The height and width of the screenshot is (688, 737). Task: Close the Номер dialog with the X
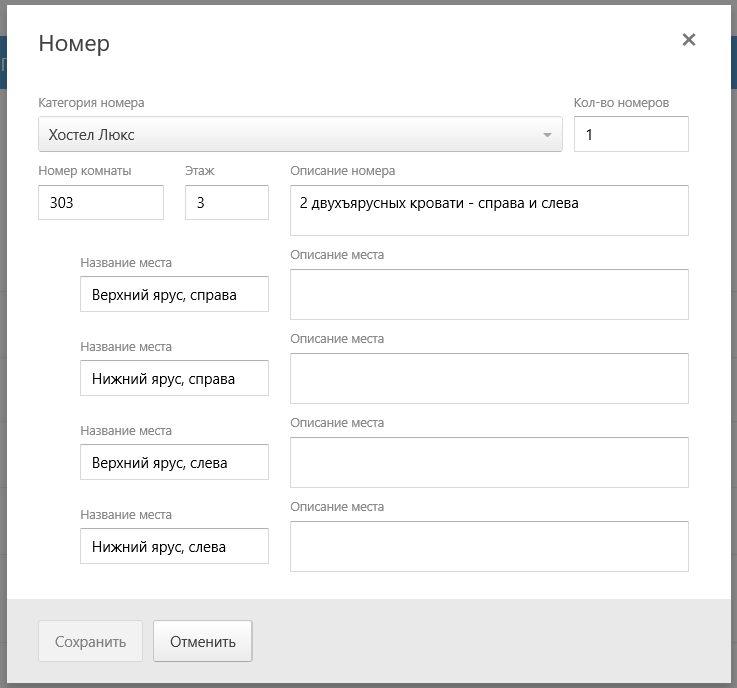[688, 40]
